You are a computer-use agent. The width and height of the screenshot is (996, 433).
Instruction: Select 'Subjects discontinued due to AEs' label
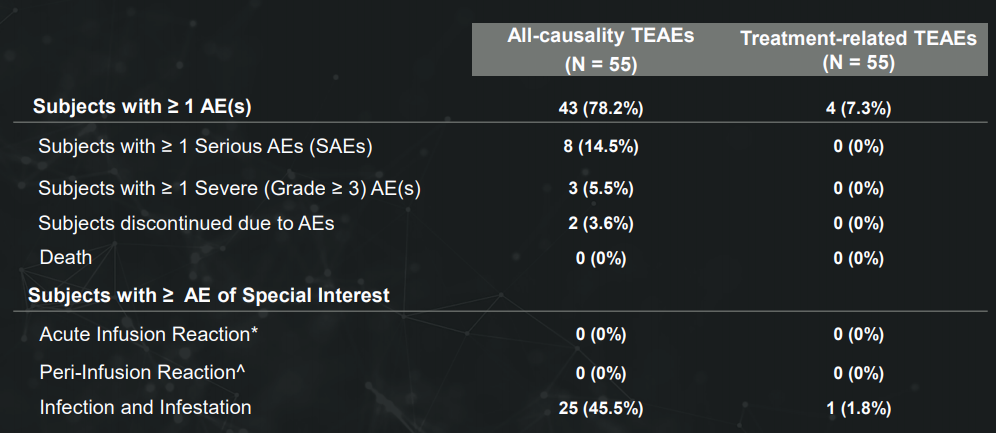pos(186,223)
